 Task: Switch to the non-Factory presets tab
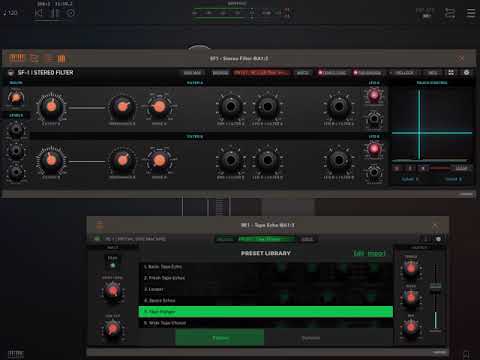pyautogui.click(x=311, y=338)
